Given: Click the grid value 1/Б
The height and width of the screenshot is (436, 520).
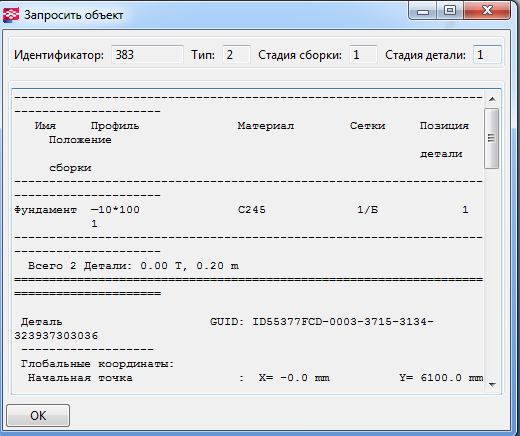Looking at the screenshot, I should (367, 210).
